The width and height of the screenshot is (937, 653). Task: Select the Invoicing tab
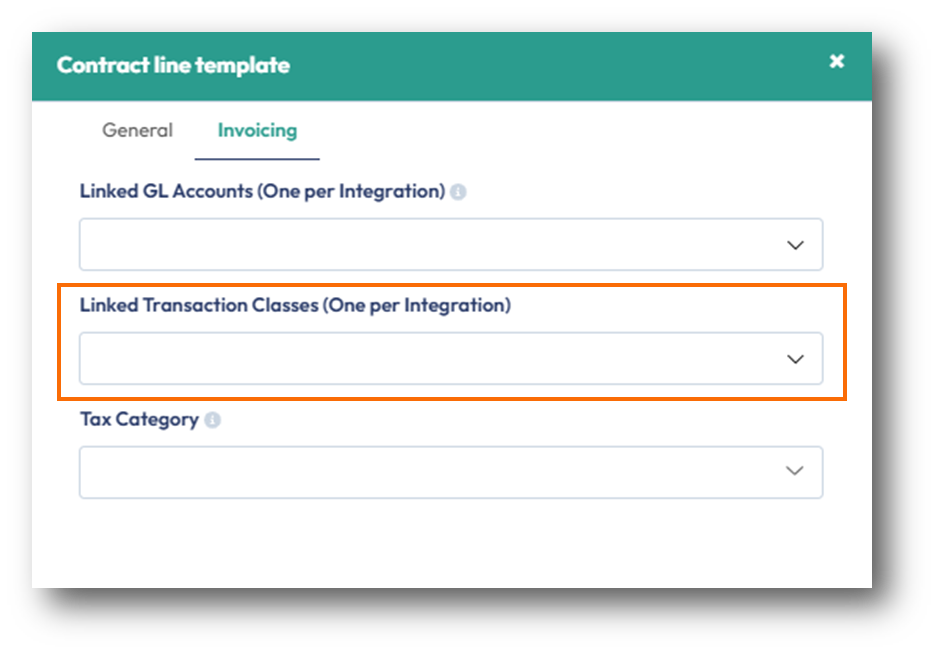point(257,130)
